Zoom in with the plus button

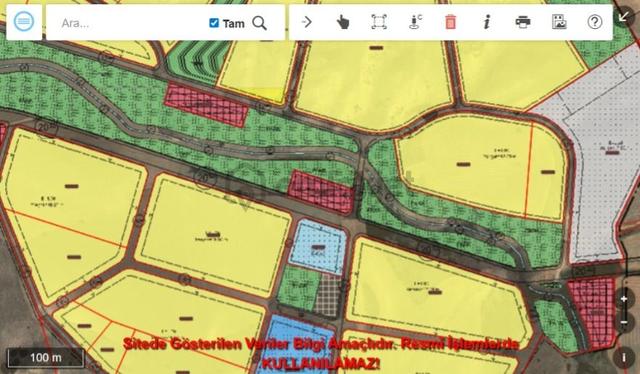tap(624, 299)
